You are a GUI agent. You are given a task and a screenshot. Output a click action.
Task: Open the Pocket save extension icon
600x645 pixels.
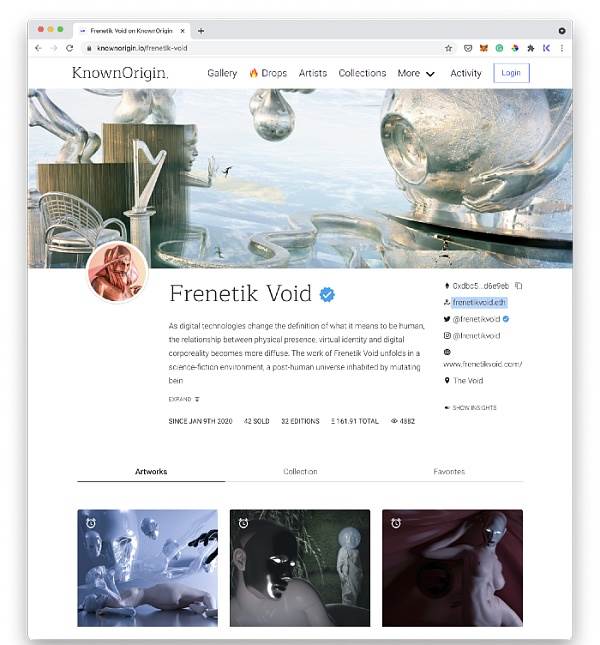(468, 48)
